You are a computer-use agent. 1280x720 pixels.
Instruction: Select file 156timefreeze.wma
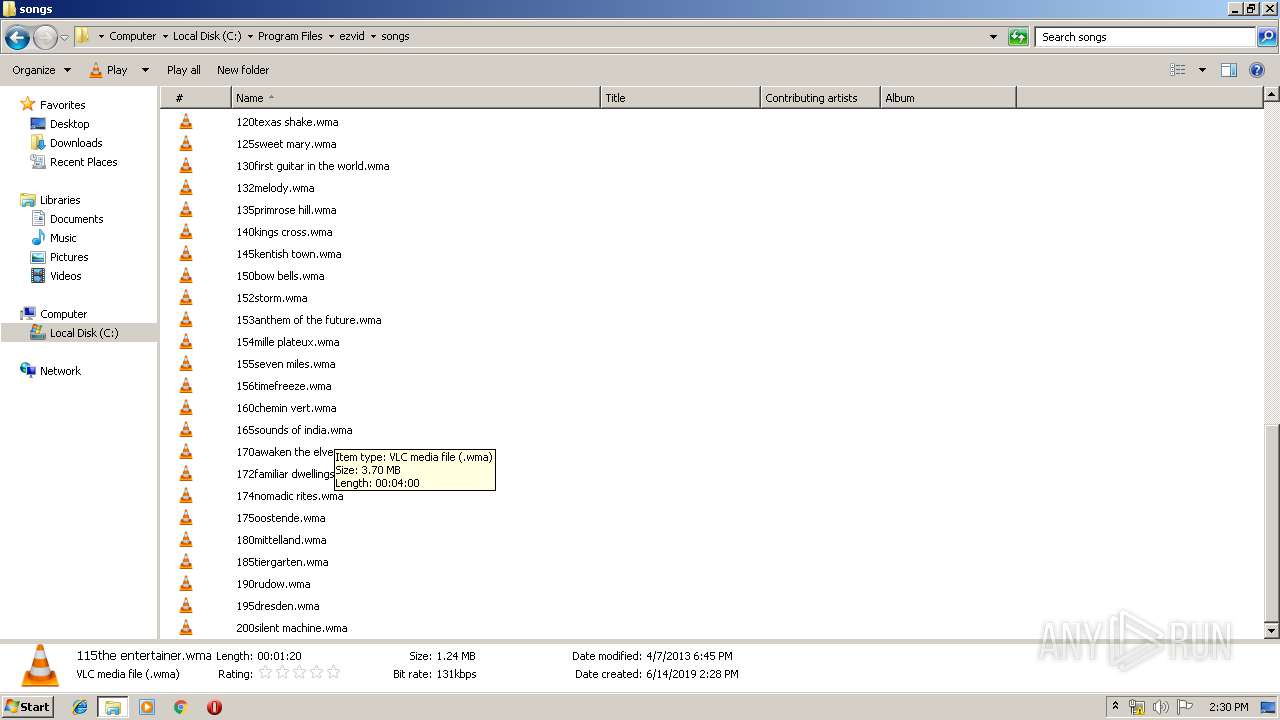tap(284, 386)
